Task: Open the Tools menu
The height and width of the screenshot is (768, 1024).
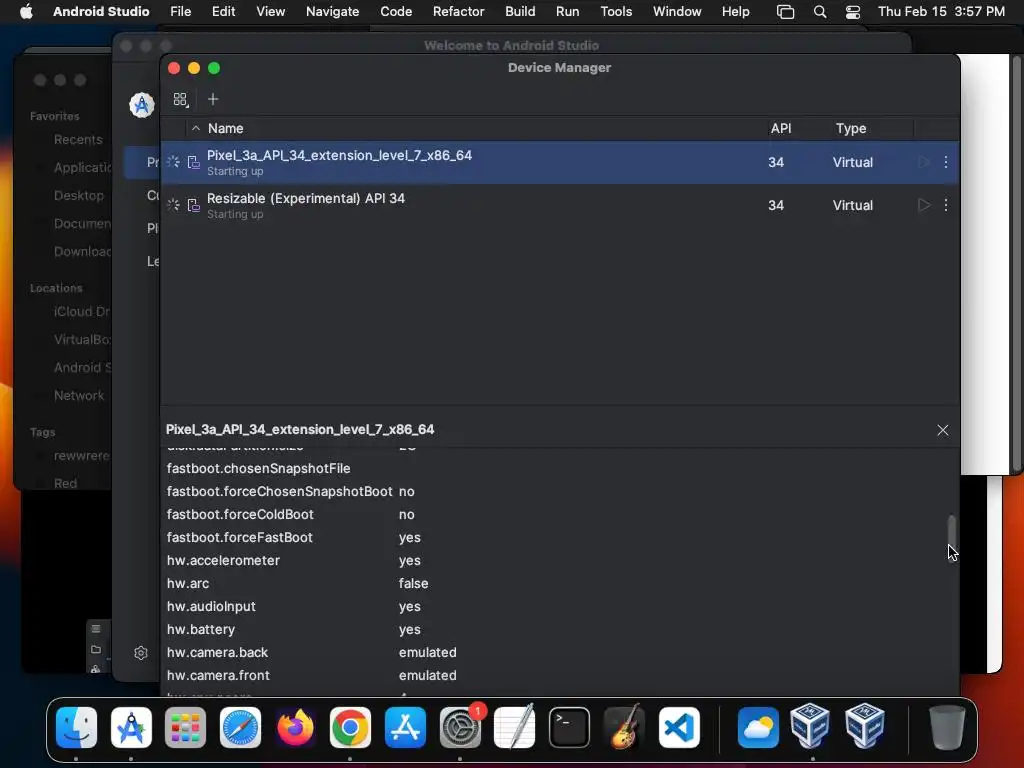Action: pos(616,12)
